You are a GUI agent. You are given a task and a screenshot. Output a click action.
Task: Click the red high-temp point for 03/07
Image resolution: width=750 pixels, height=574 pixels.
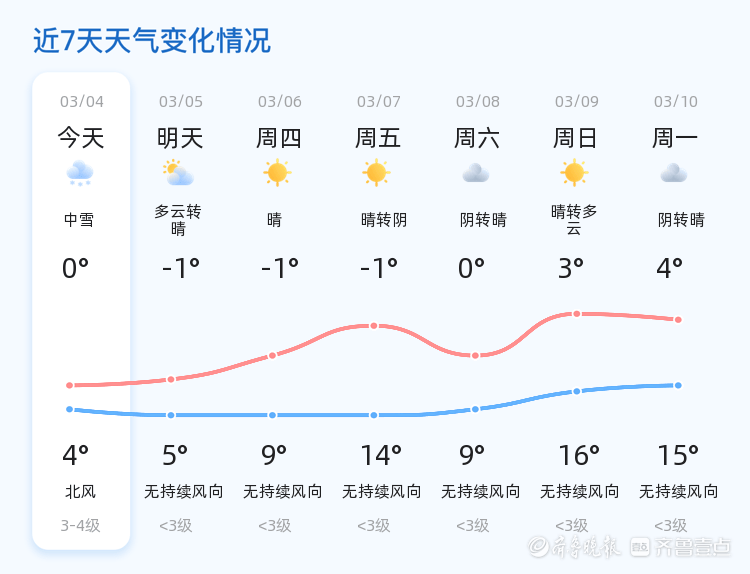pyautogui.click(x=374, y=326)
